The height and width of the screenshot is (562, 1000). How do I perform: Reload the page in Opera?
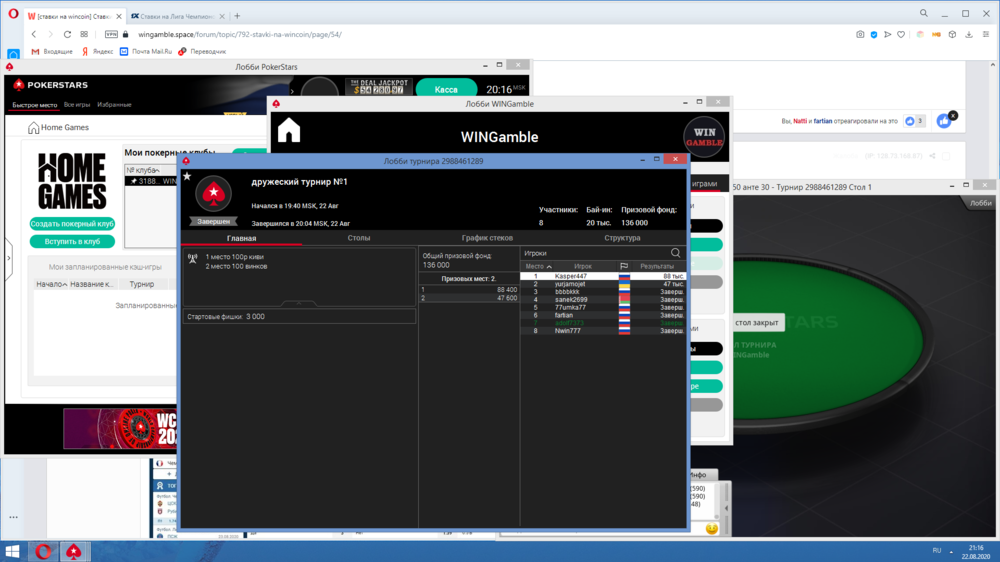[68, 34]
